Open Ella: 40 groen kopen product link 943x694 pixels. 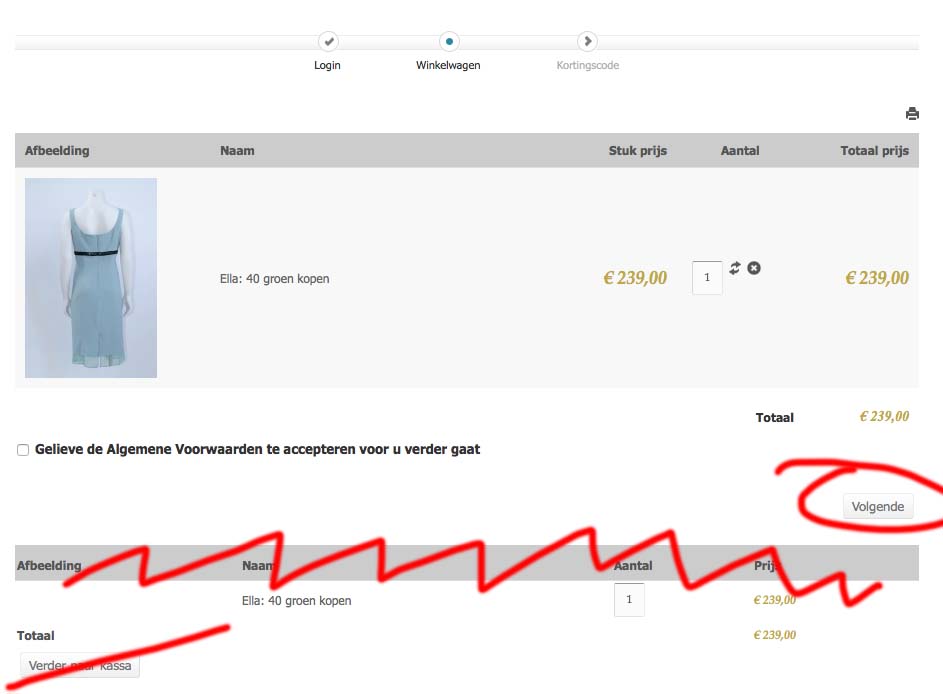[274, 279]
